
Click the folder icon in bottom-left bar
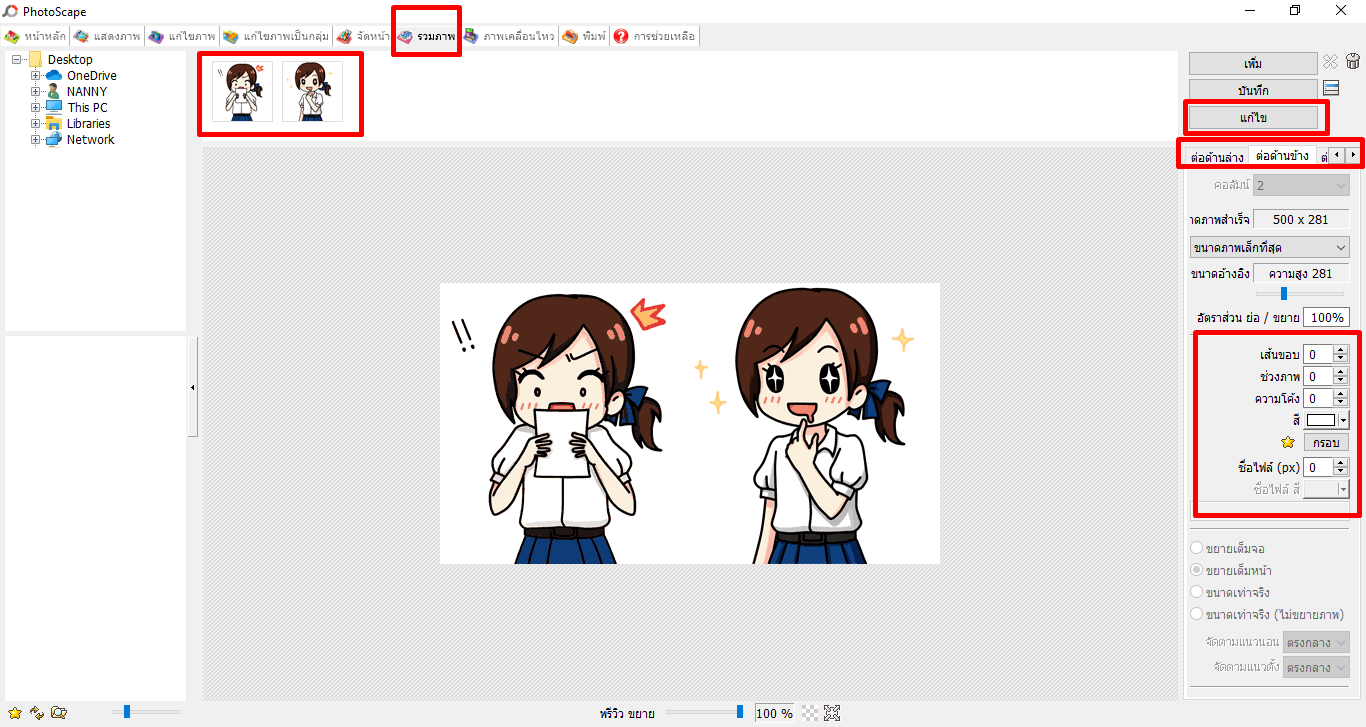coord(59,712)
